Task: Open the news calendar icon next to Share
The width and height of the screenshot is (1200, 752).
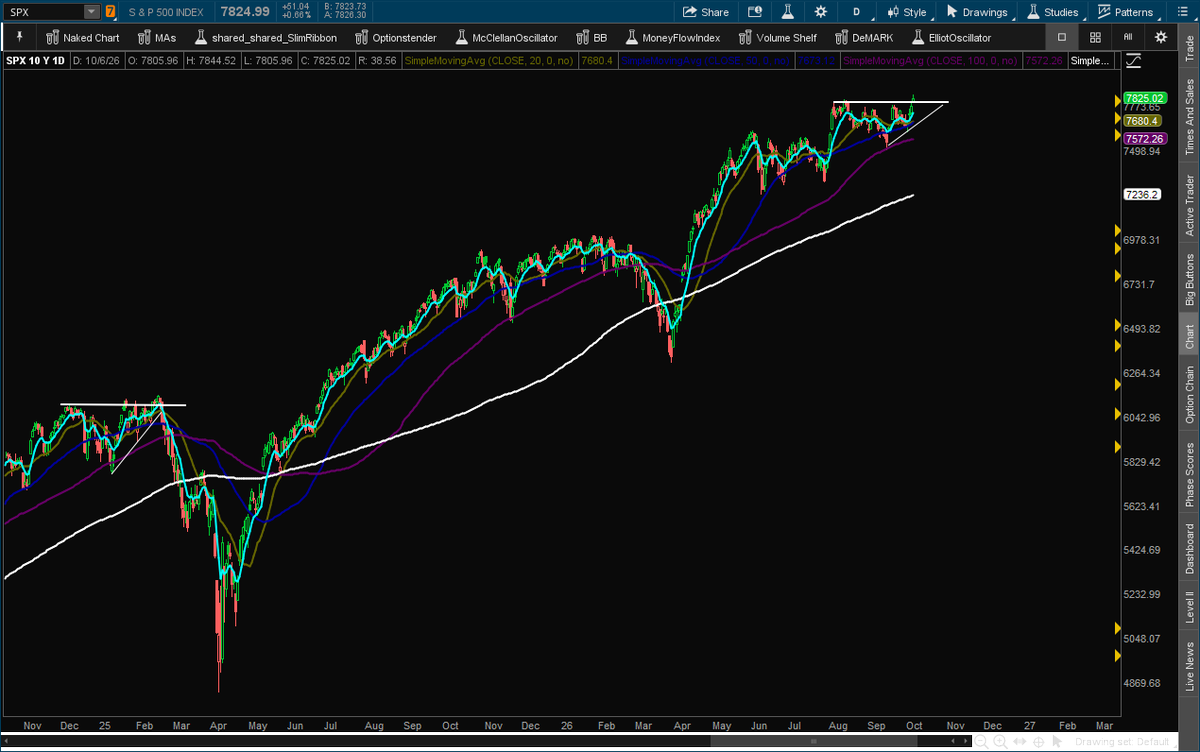Action: pyautogui.click(x=755, y=12)
